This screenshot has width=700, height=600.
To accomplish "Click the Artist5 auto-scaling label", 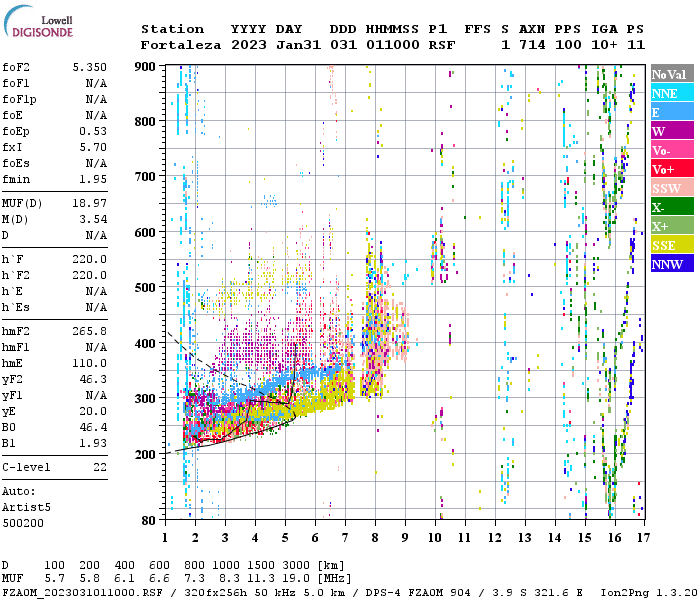I will coord(26,508).
